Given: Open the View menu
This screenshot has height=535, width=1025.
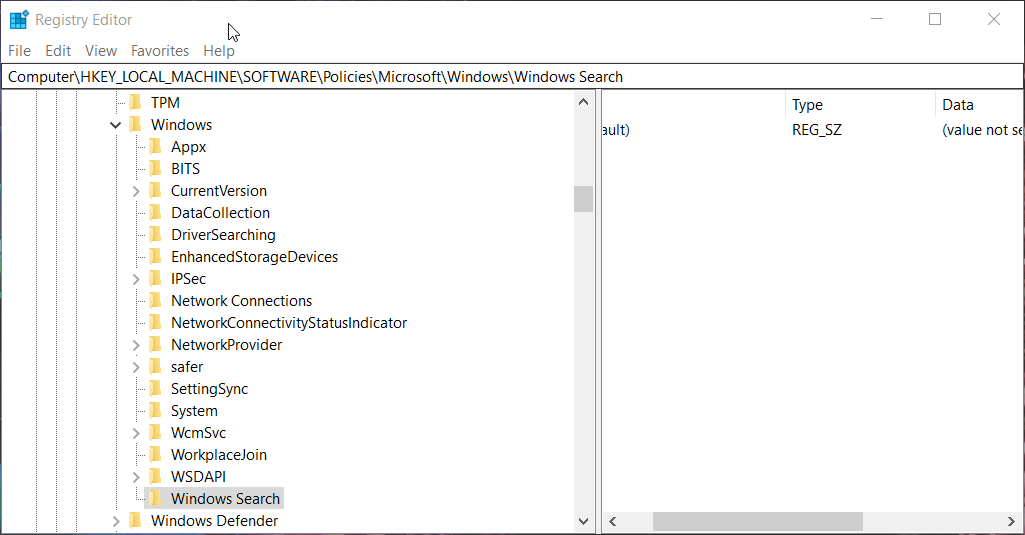Looking at the screenshot, I should click(x=101, y=50).
